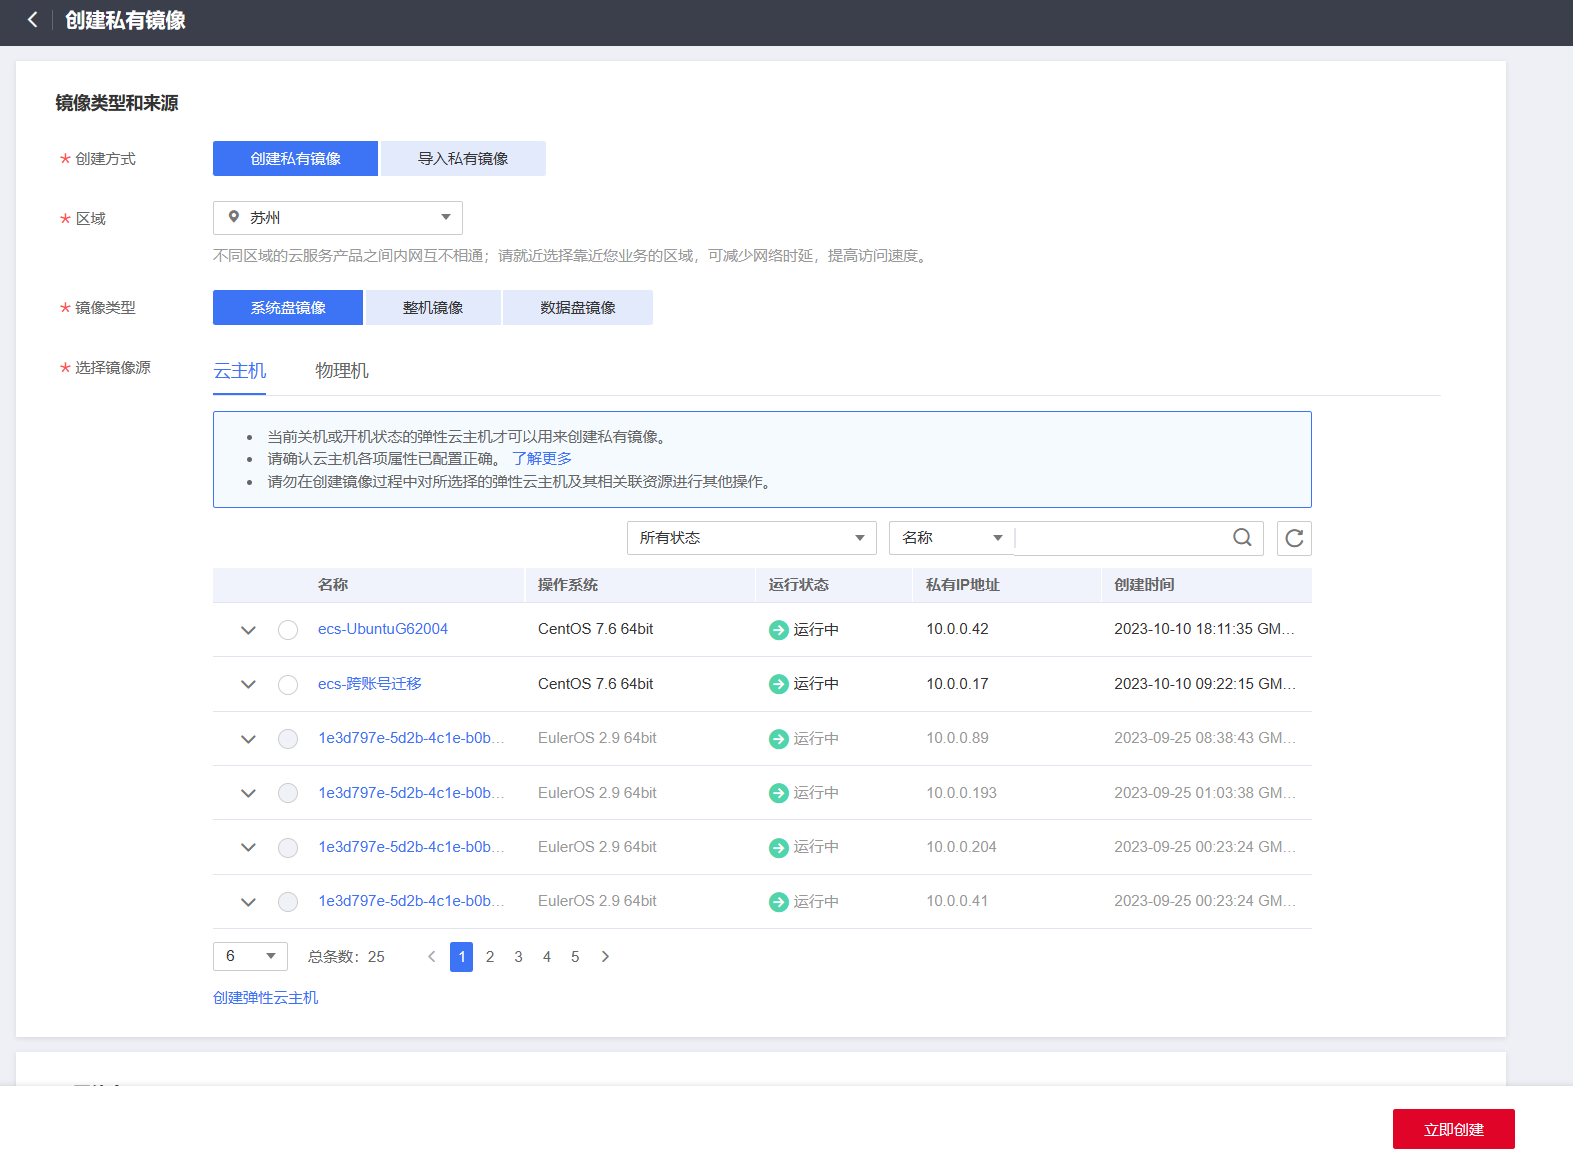Click status icon in the 10.0.0.89 row
This screenshot has height=1171, width=1573.
tap(778, 739)
